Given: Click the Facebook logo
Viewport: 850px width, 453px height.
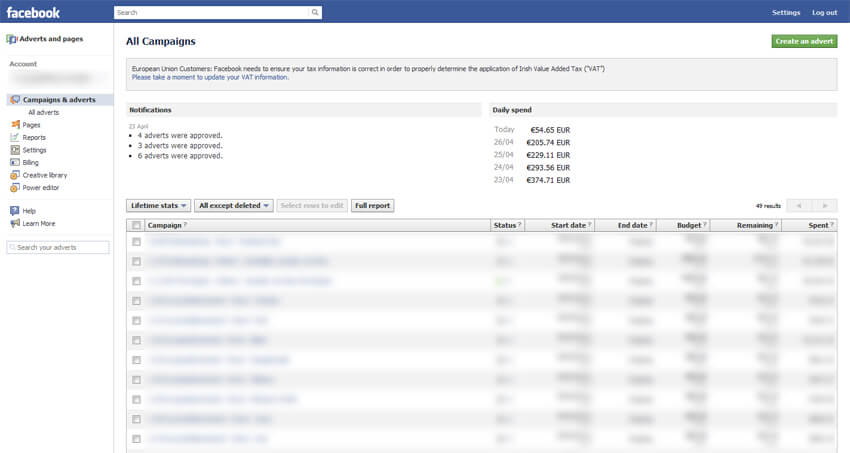Looking at the screenshot, I should coord(33,12).
